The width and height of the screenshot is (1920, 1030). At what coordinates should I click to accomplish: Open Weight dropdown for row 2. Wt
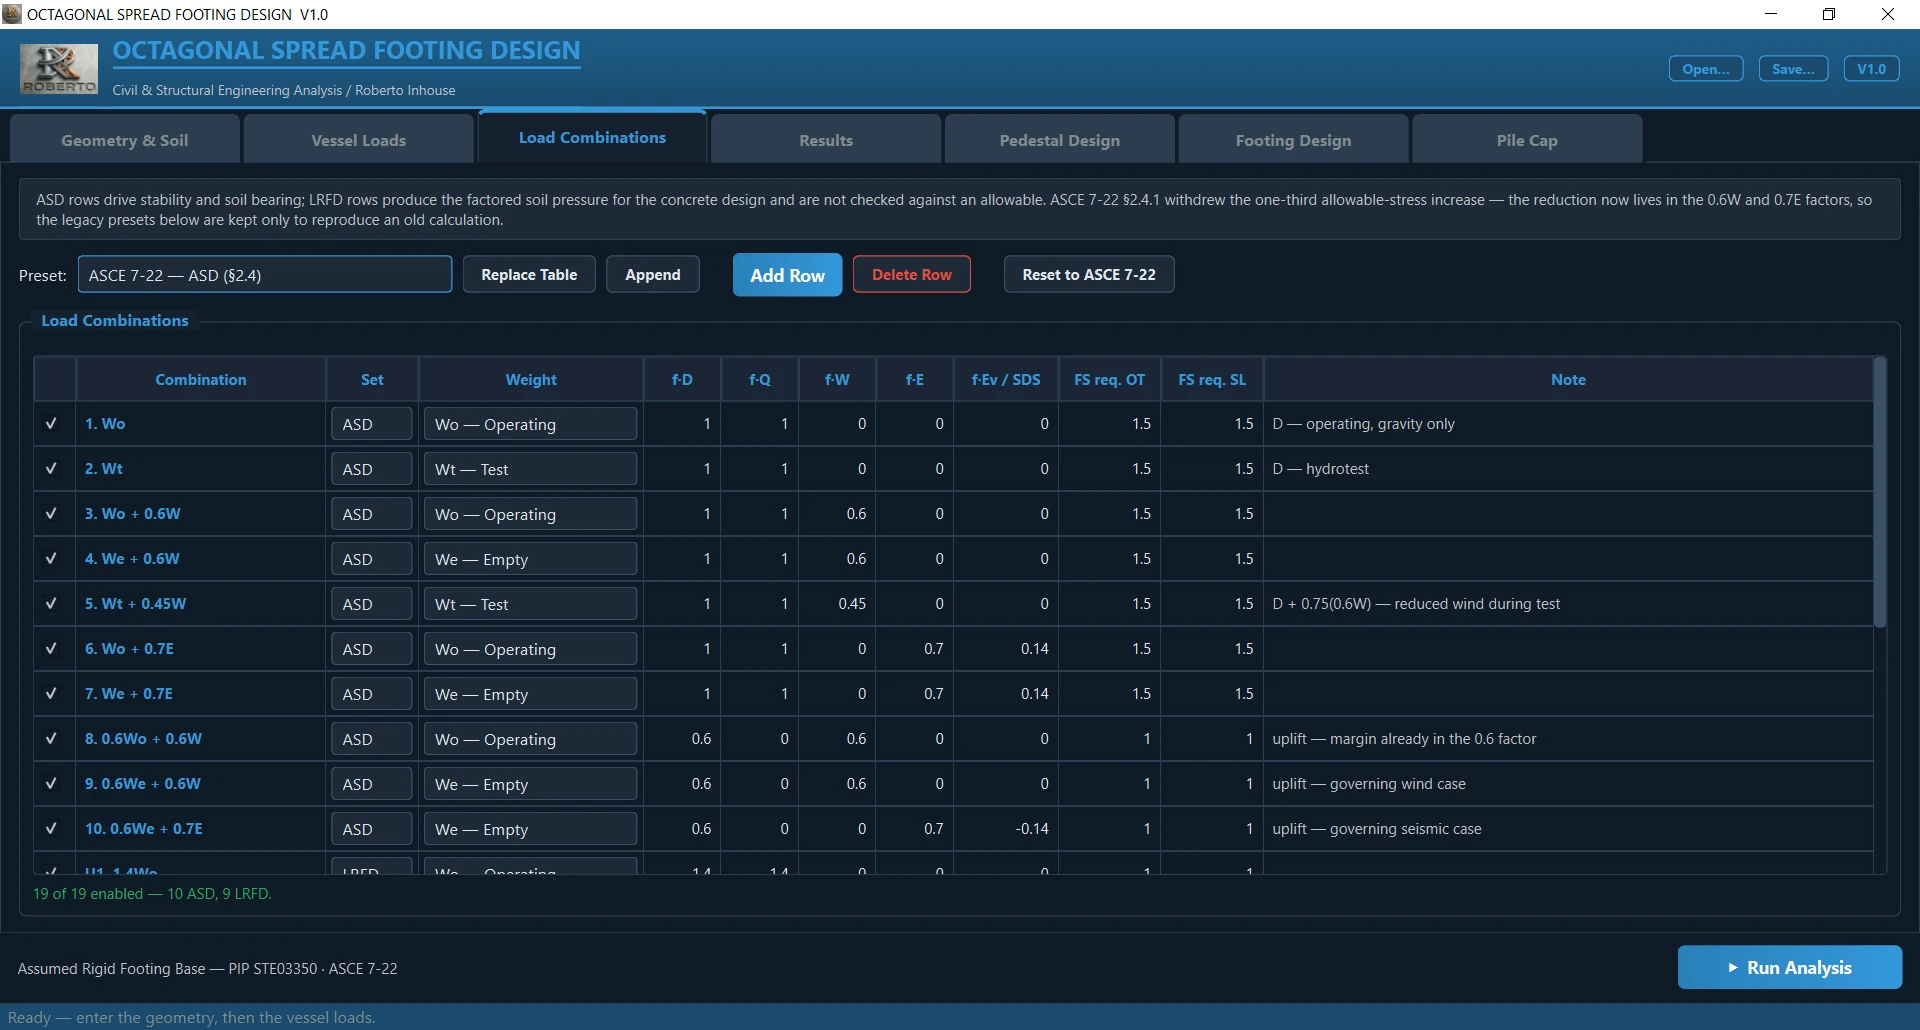530,469
